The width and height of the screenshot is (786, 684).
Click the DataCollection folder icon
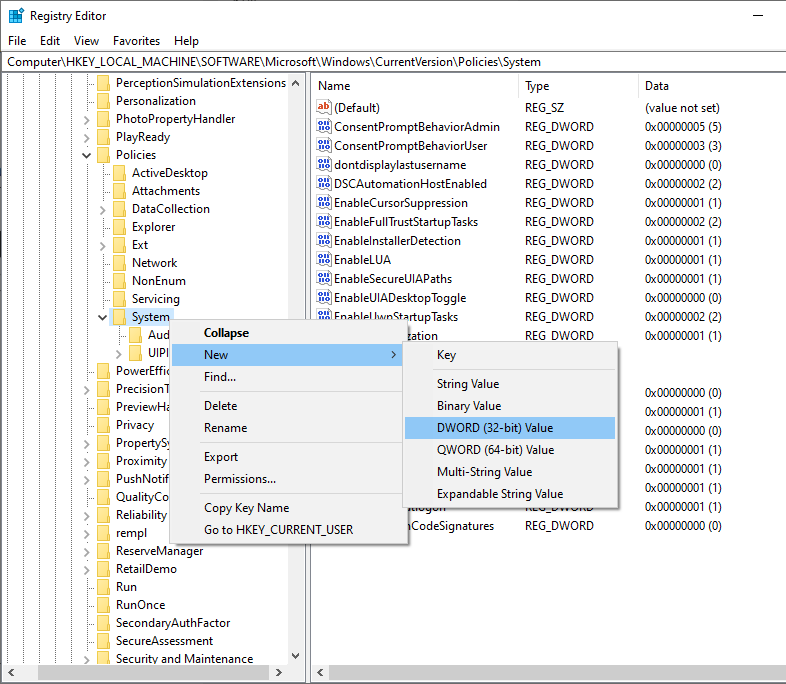[119, 209]
